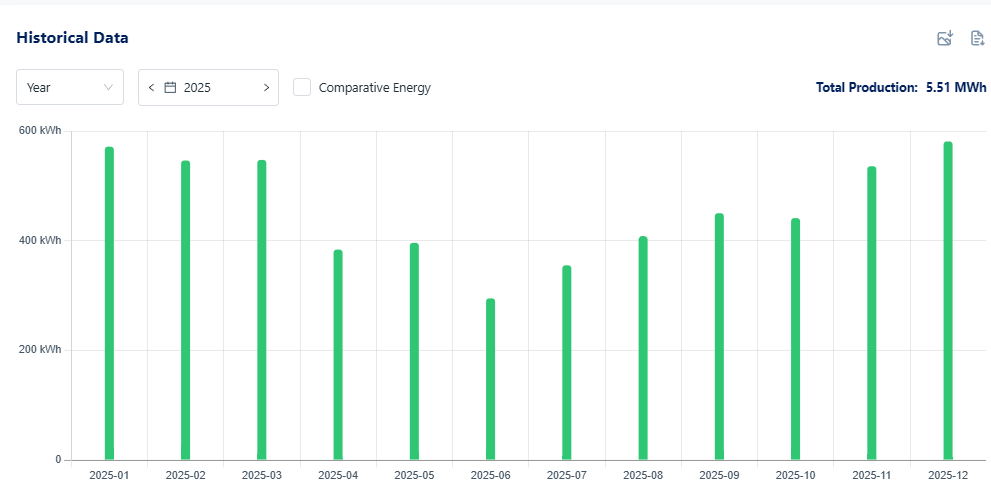Image resolution: width=991 pixels, height=493 pixels.
Task: Click the 200 kWh axis label
Action: [41, 350]
